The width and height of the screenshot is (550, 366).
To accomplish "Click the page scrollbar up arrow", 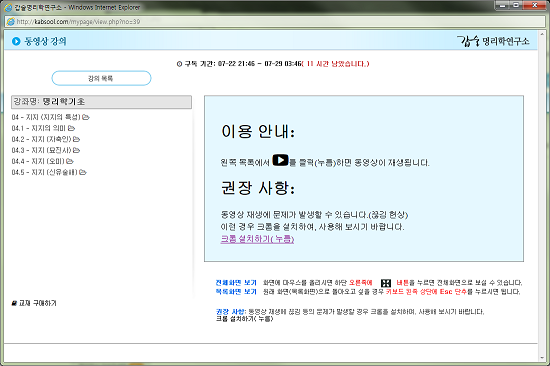I will [x=543, y=34].
